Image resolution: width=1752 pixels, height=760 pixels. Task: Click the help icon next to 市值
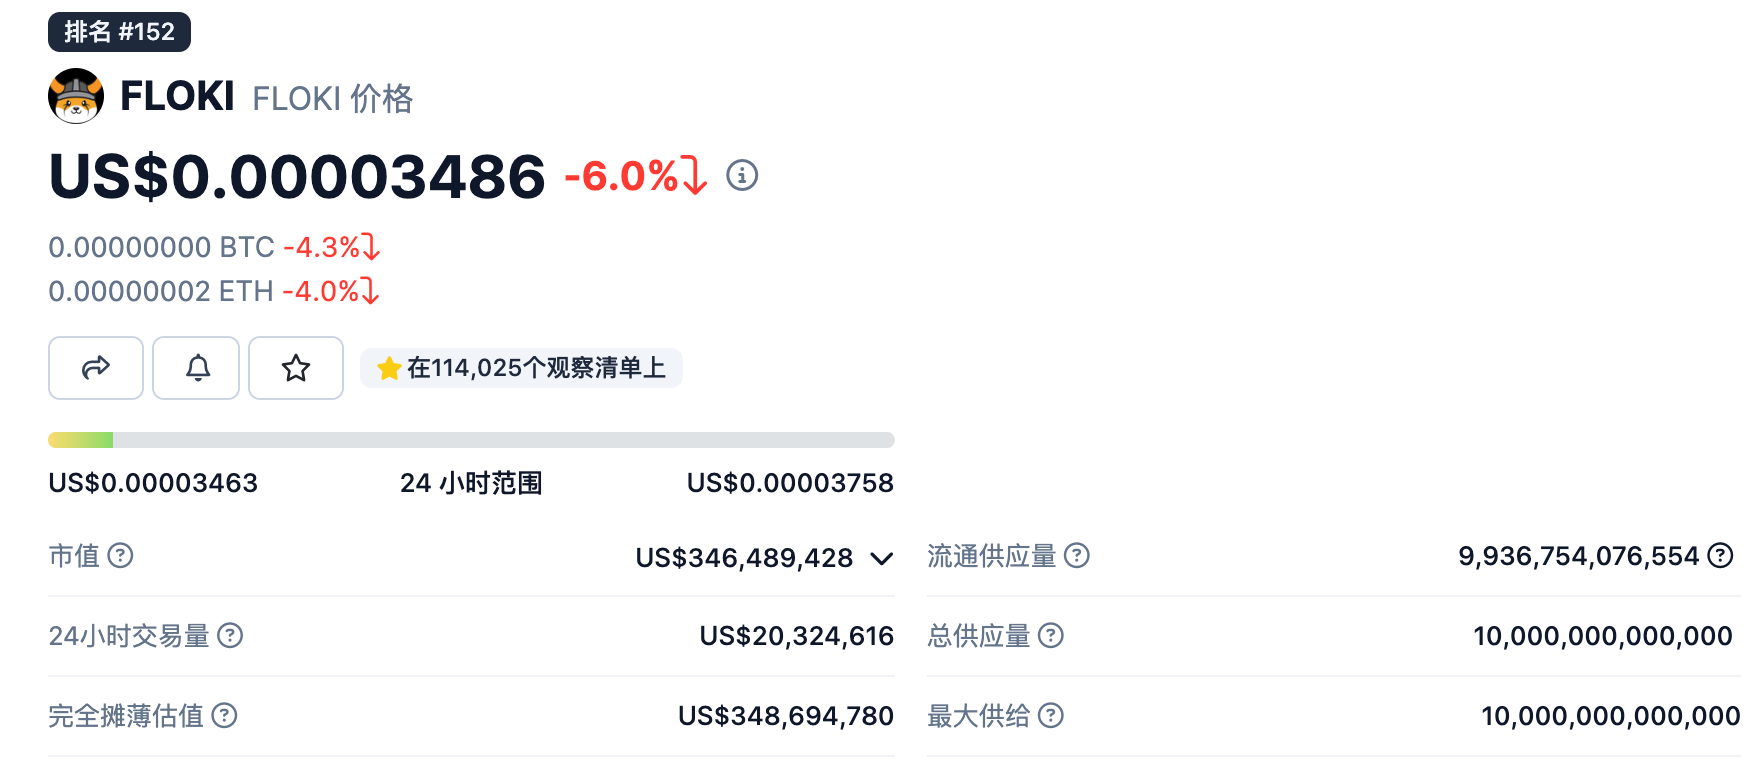pyautogui.click(x=120, y=555)
